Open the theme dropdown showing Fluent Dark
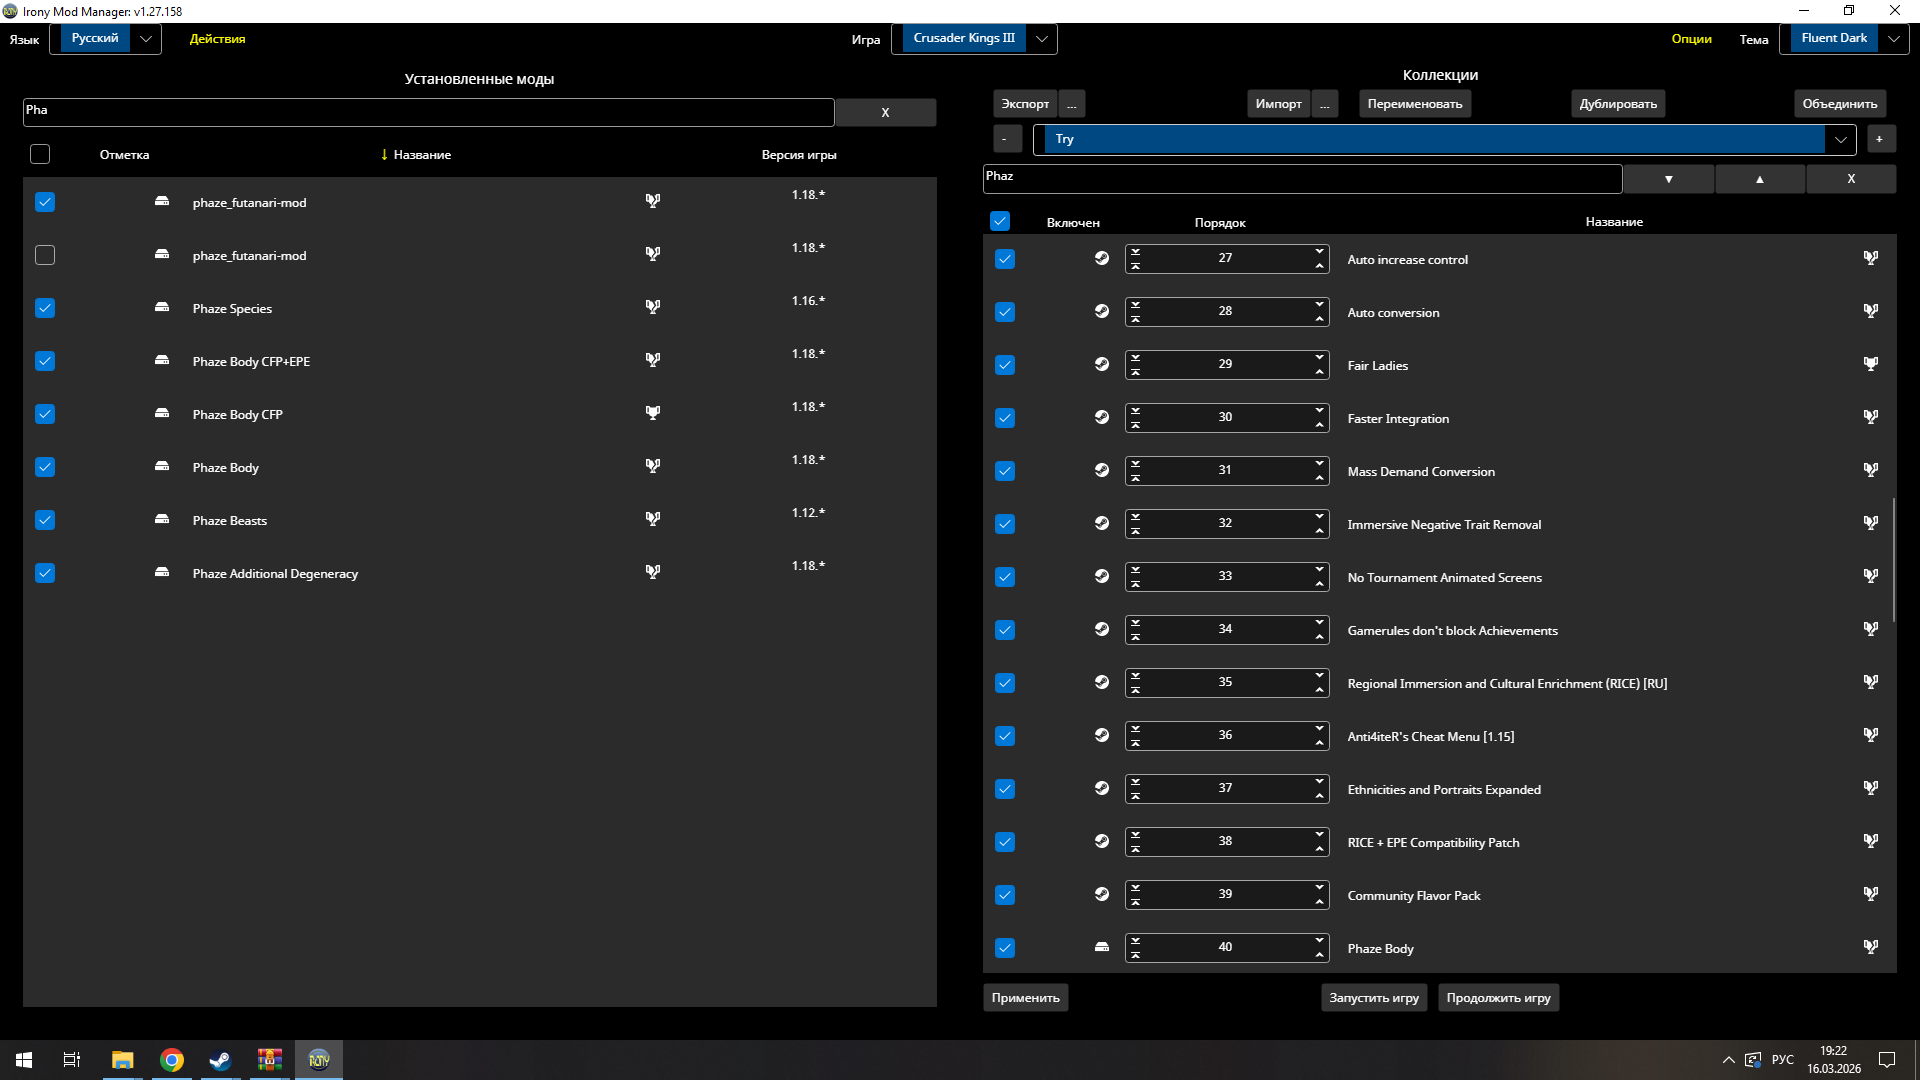Screen dimensions: 1920x1080 1844,39
